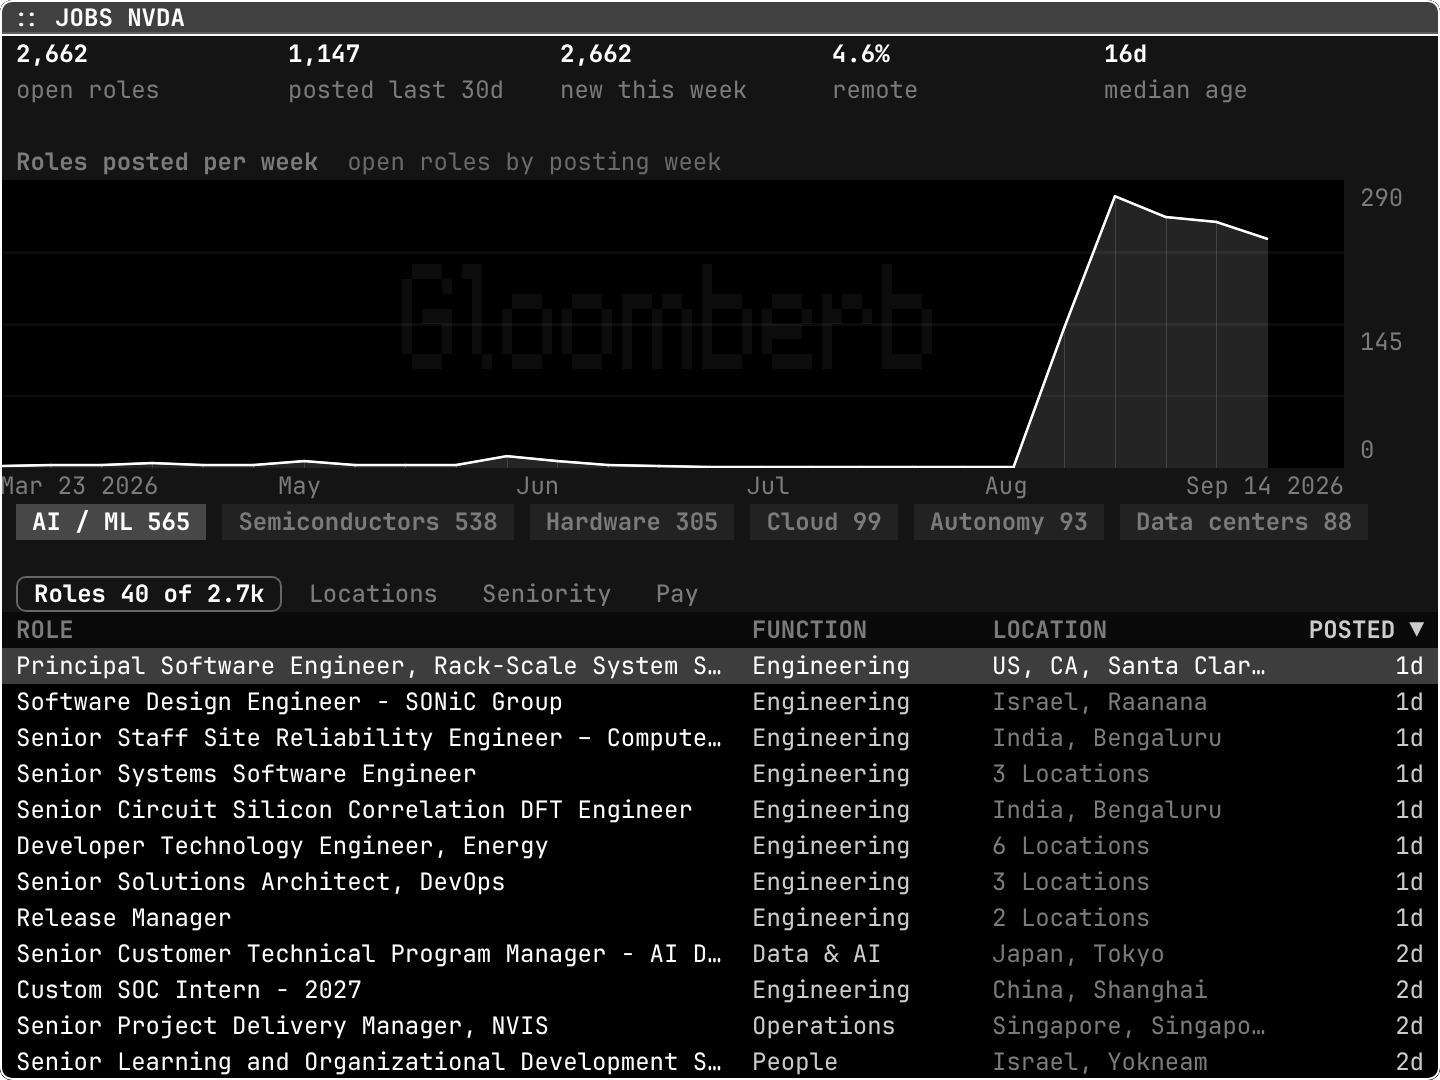1440x1080 pixels.
Task: Sort by the ROLE column header
Action: [x=45, y=630]
